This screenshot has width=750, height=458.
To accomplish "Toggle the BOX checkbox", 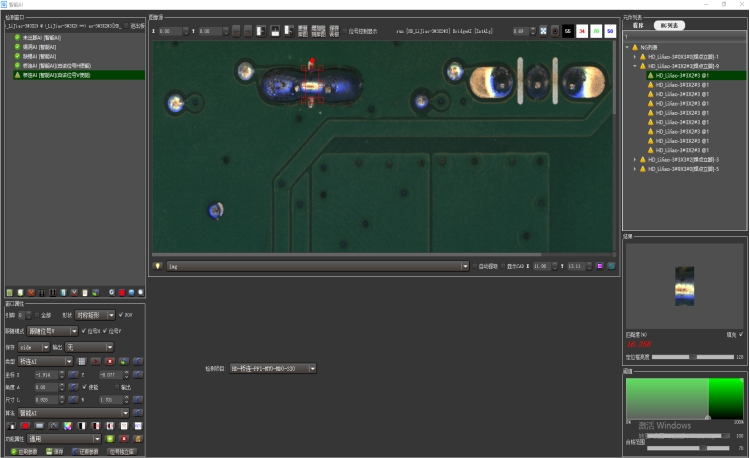I will [121, 314].
